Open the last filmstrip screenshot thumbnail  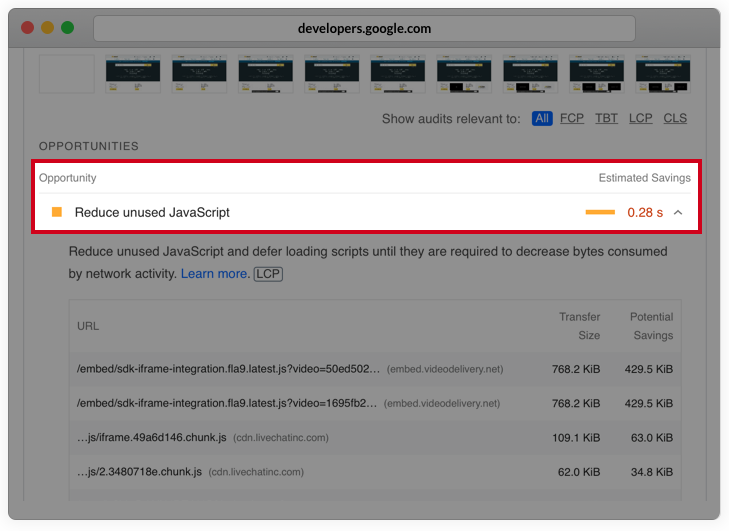pos(663,74)
